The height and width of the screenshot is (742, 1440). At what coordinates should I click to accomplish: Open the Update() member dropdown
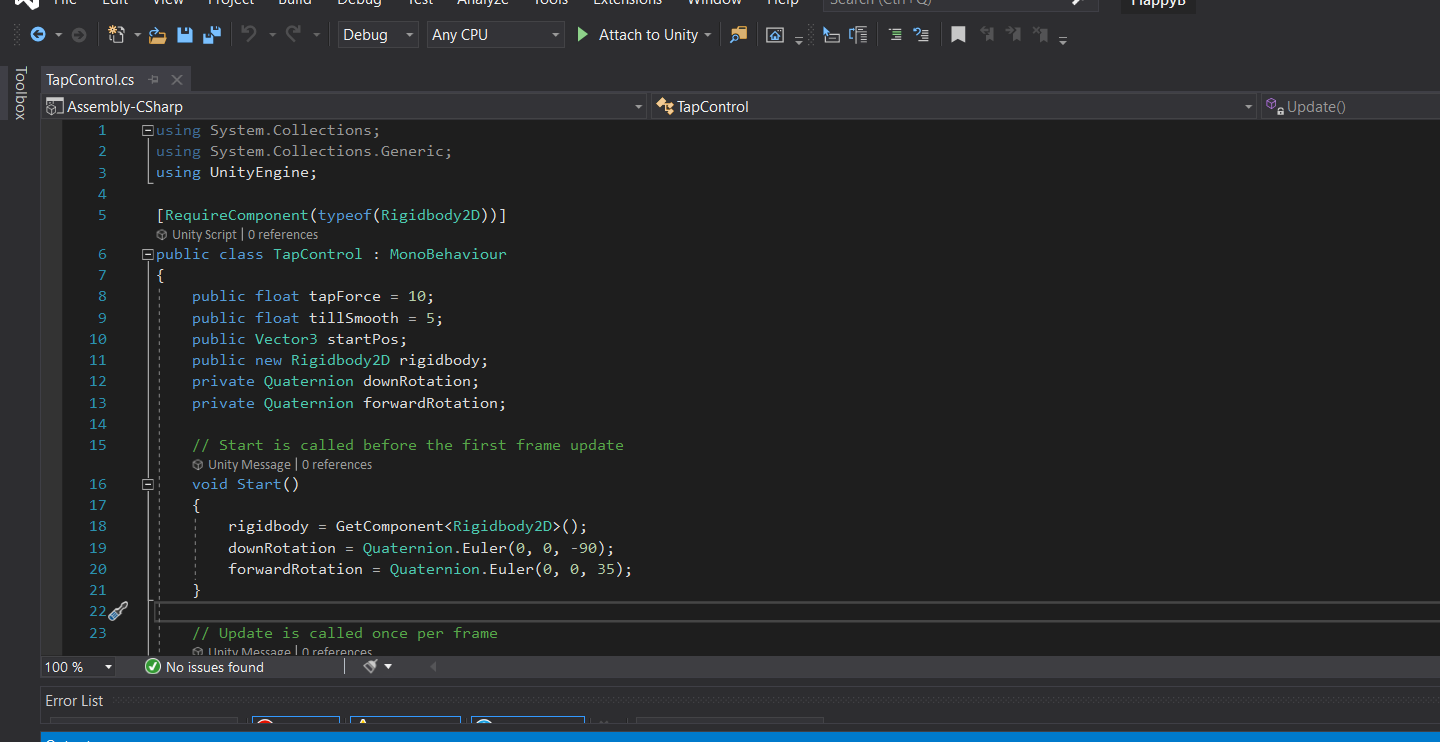1350,106
